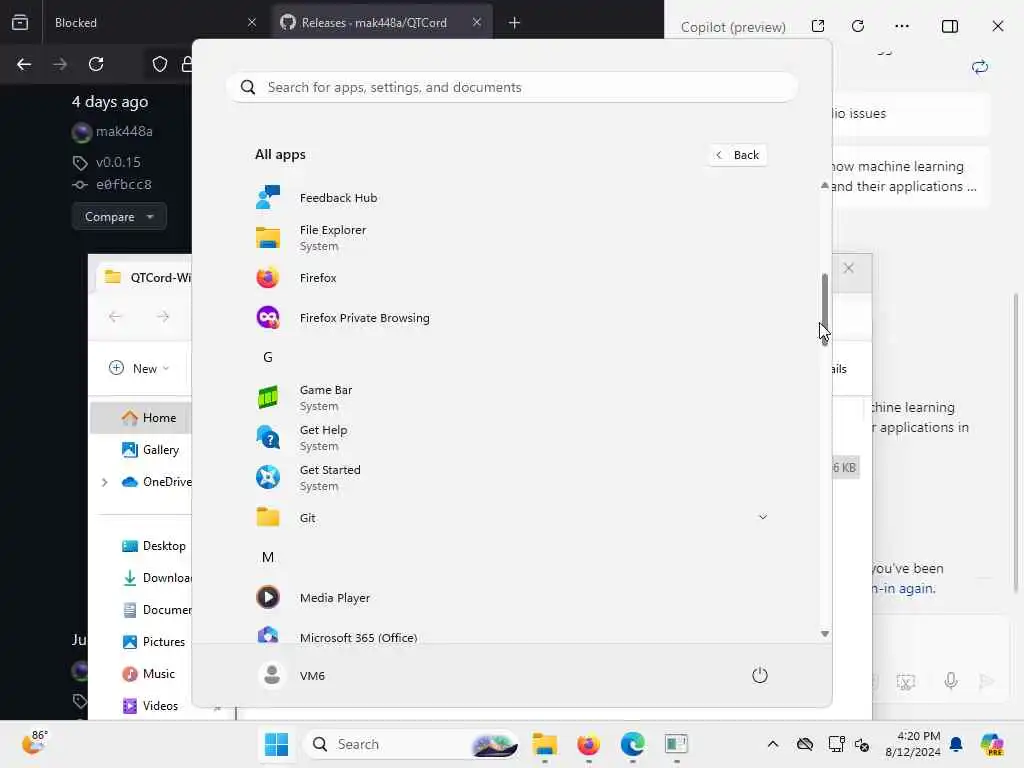
Task: Open the Git folder entry
Action: coord(511,517)
